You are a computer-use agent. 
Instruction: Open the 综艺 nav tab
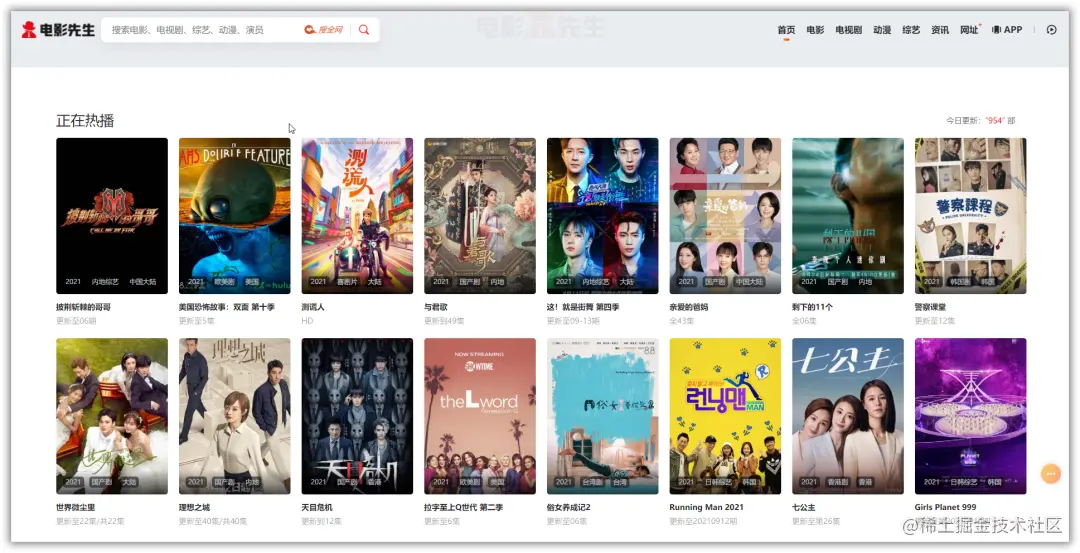tap(911, 30)
